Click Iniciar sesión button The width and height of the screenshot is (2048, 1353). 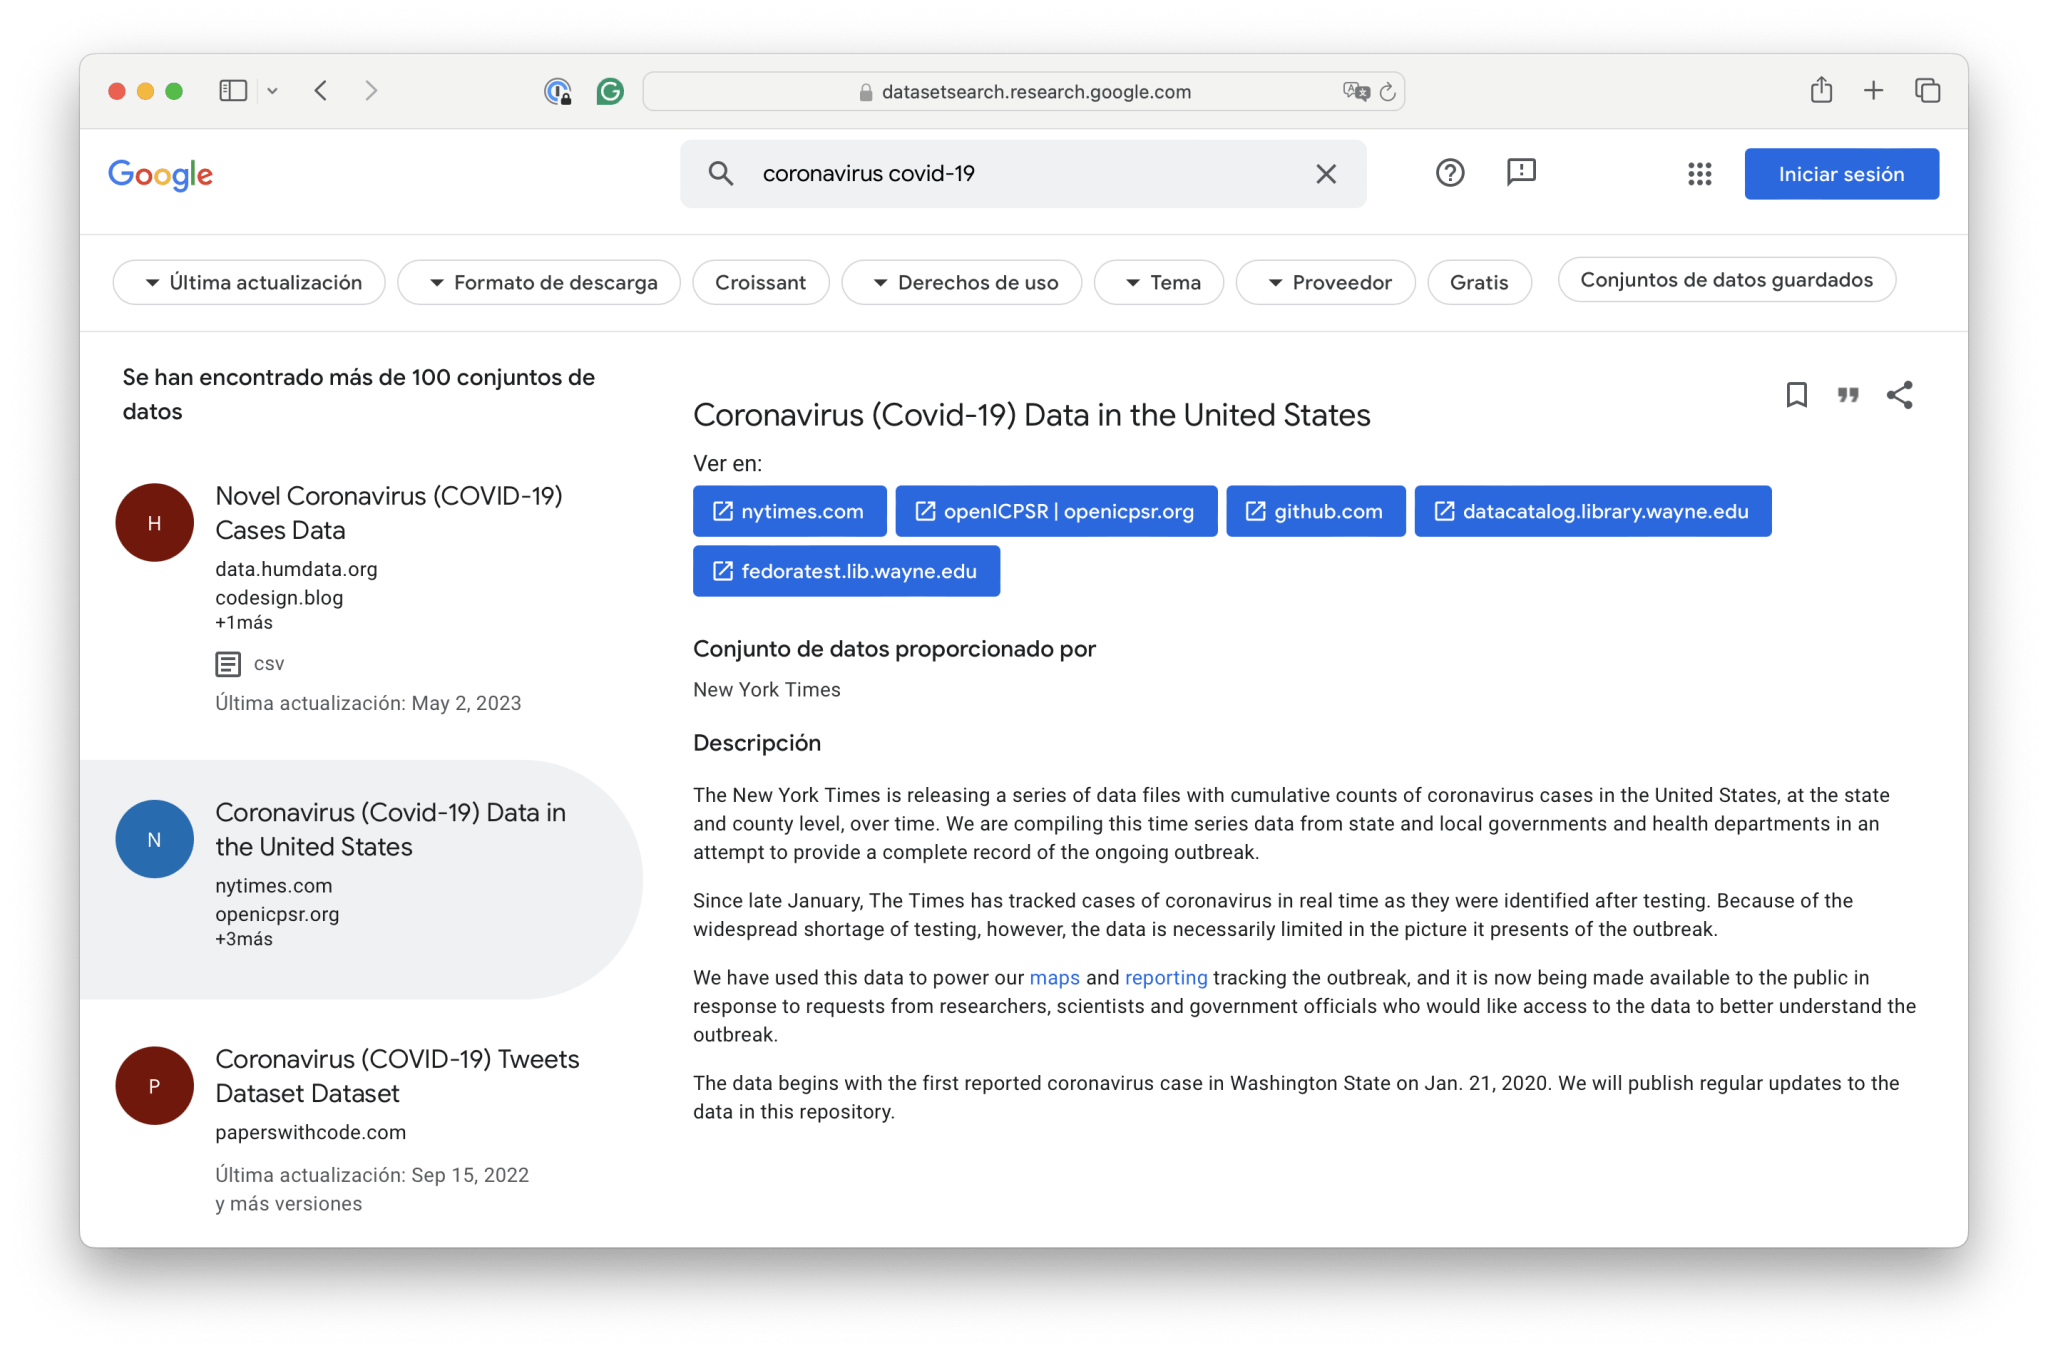(x=1842, y=174)
